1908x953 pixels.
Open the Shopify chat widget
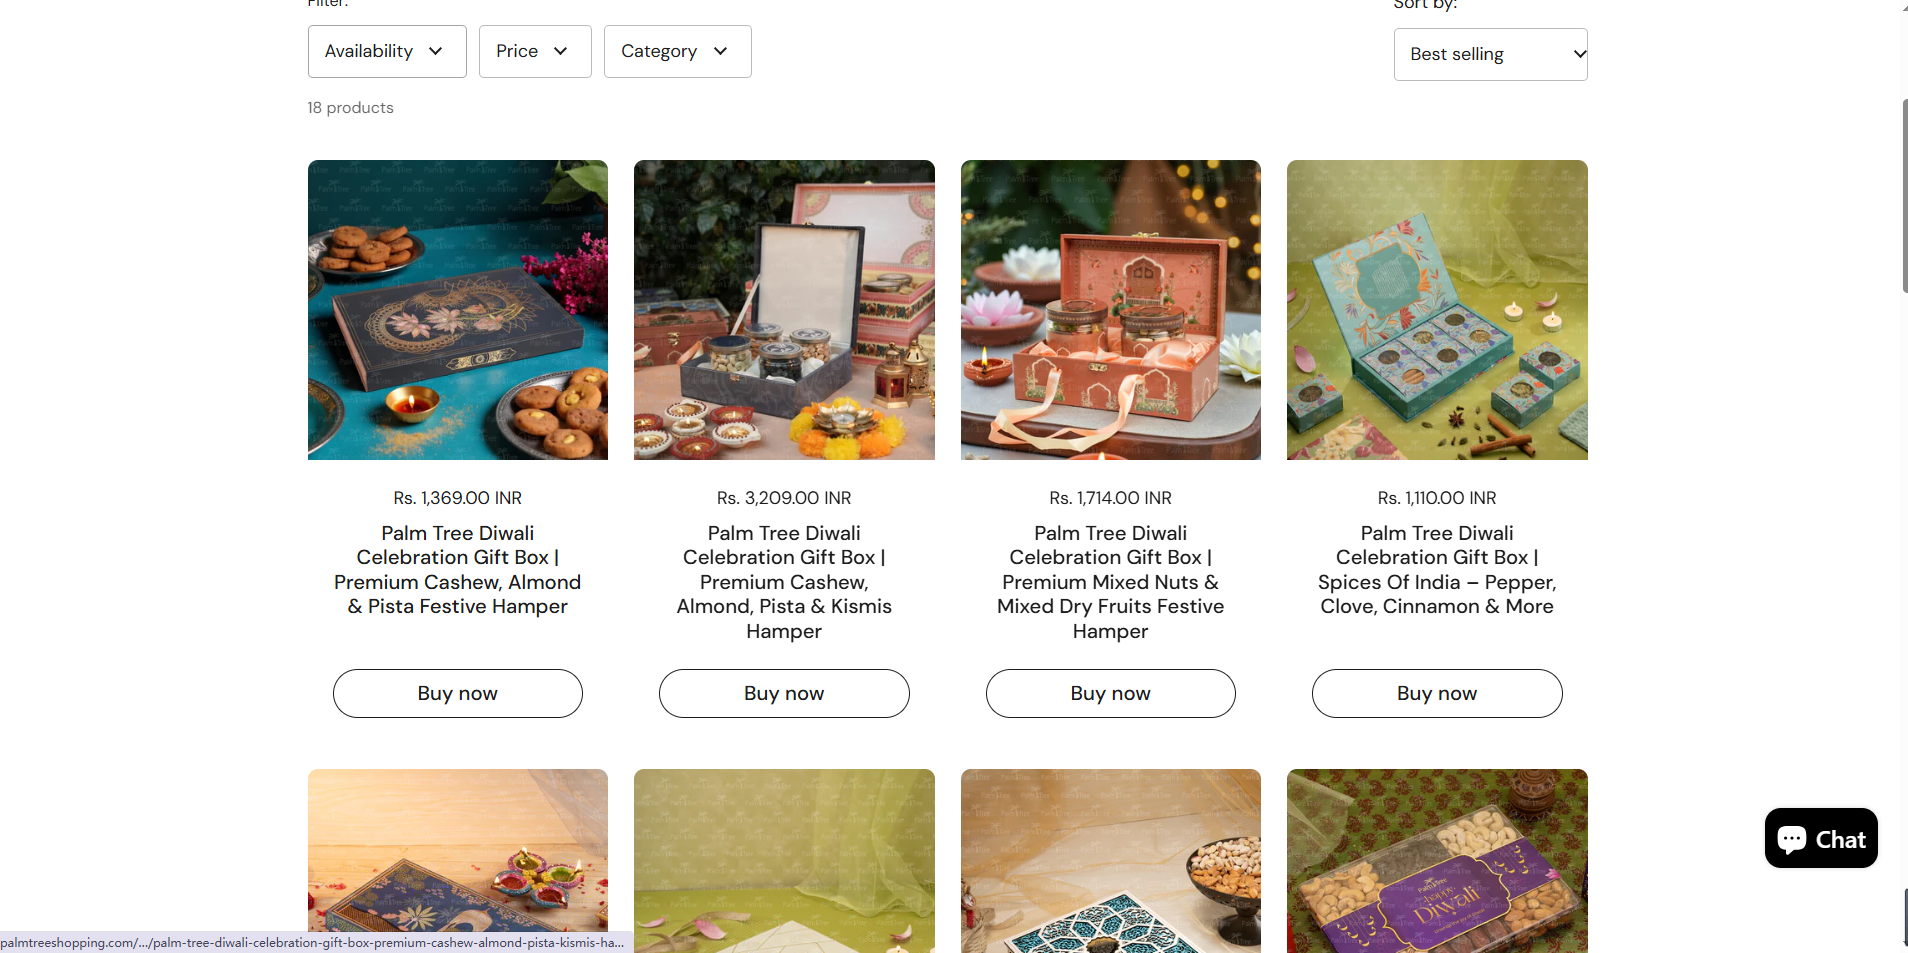click(1819, 838)
